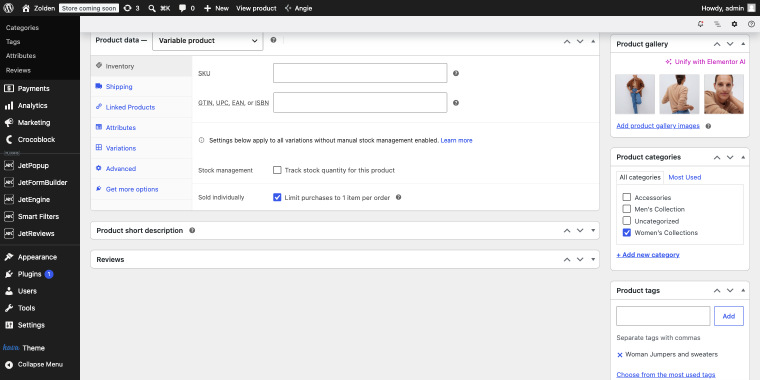Click the Collapse Menu arrow
Viewport: 760px width, 380px height.
(9, 364)
